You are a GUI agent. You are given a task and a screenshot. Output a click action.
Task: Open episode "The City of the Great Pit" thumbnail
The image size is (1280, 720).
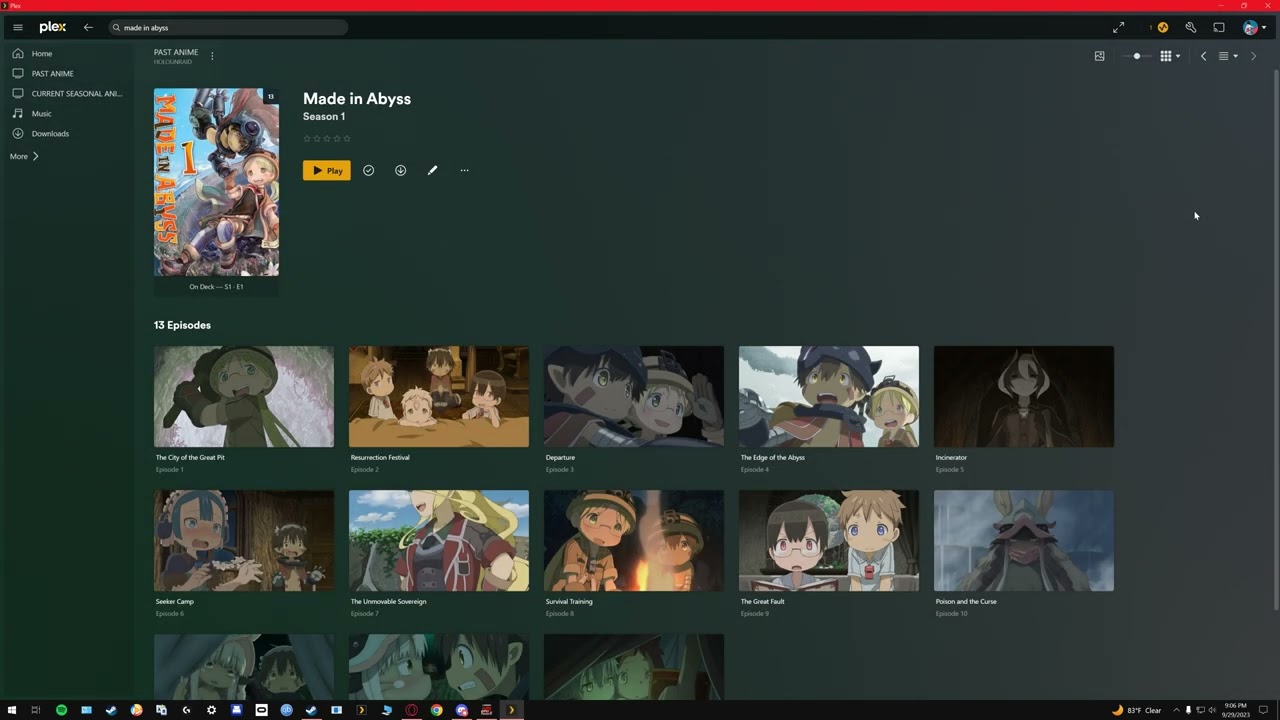(x=244, y=396)
